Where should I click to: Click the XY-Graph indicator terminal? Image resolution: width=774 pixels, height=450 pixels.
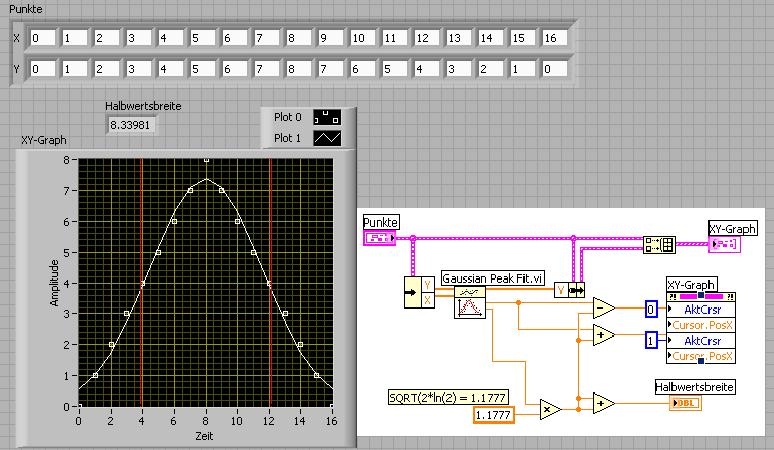click(725, 244)
